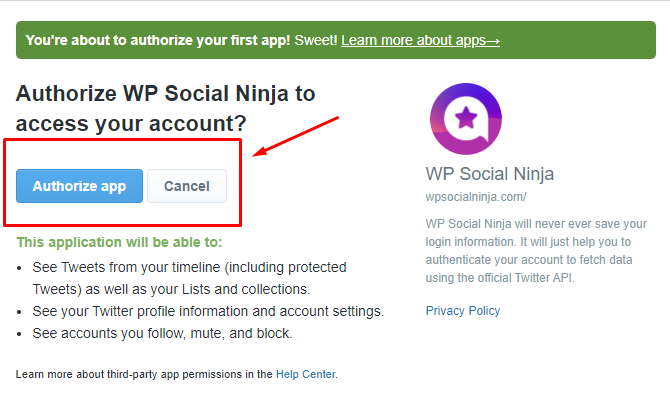Open the Help Center link
Image resolution: width=670 pixels, height=400 pixels.
[x=306, y=374]
